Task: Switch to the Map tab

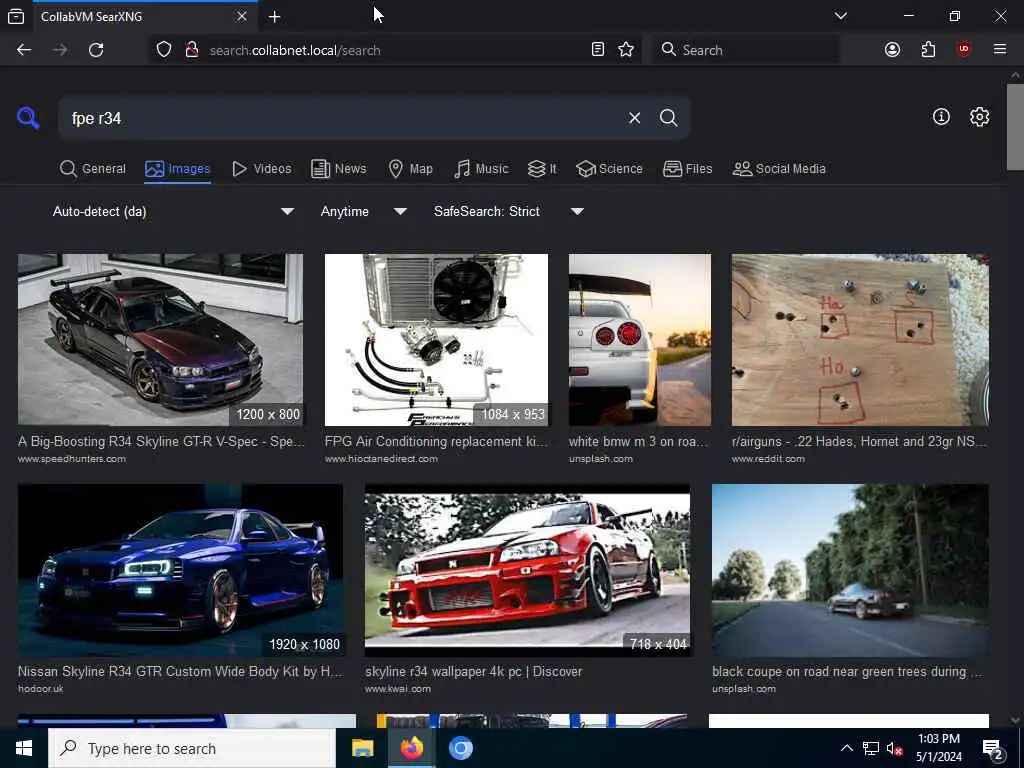Action: click(x=411, y=168)
